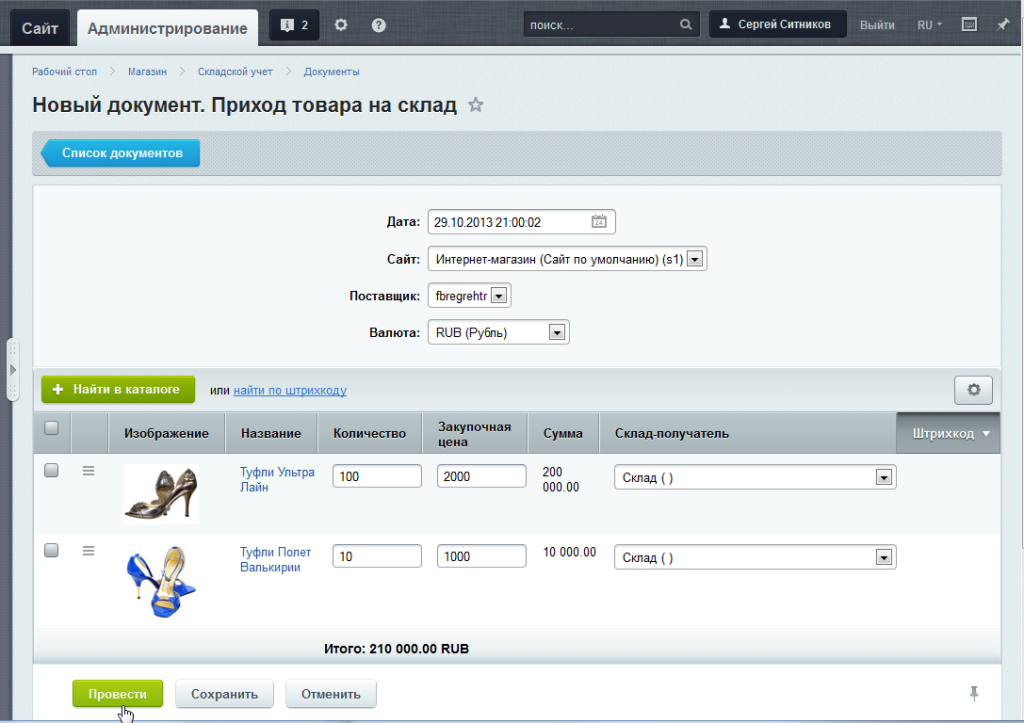Go to Документы breadcrumb

(331, 72)
